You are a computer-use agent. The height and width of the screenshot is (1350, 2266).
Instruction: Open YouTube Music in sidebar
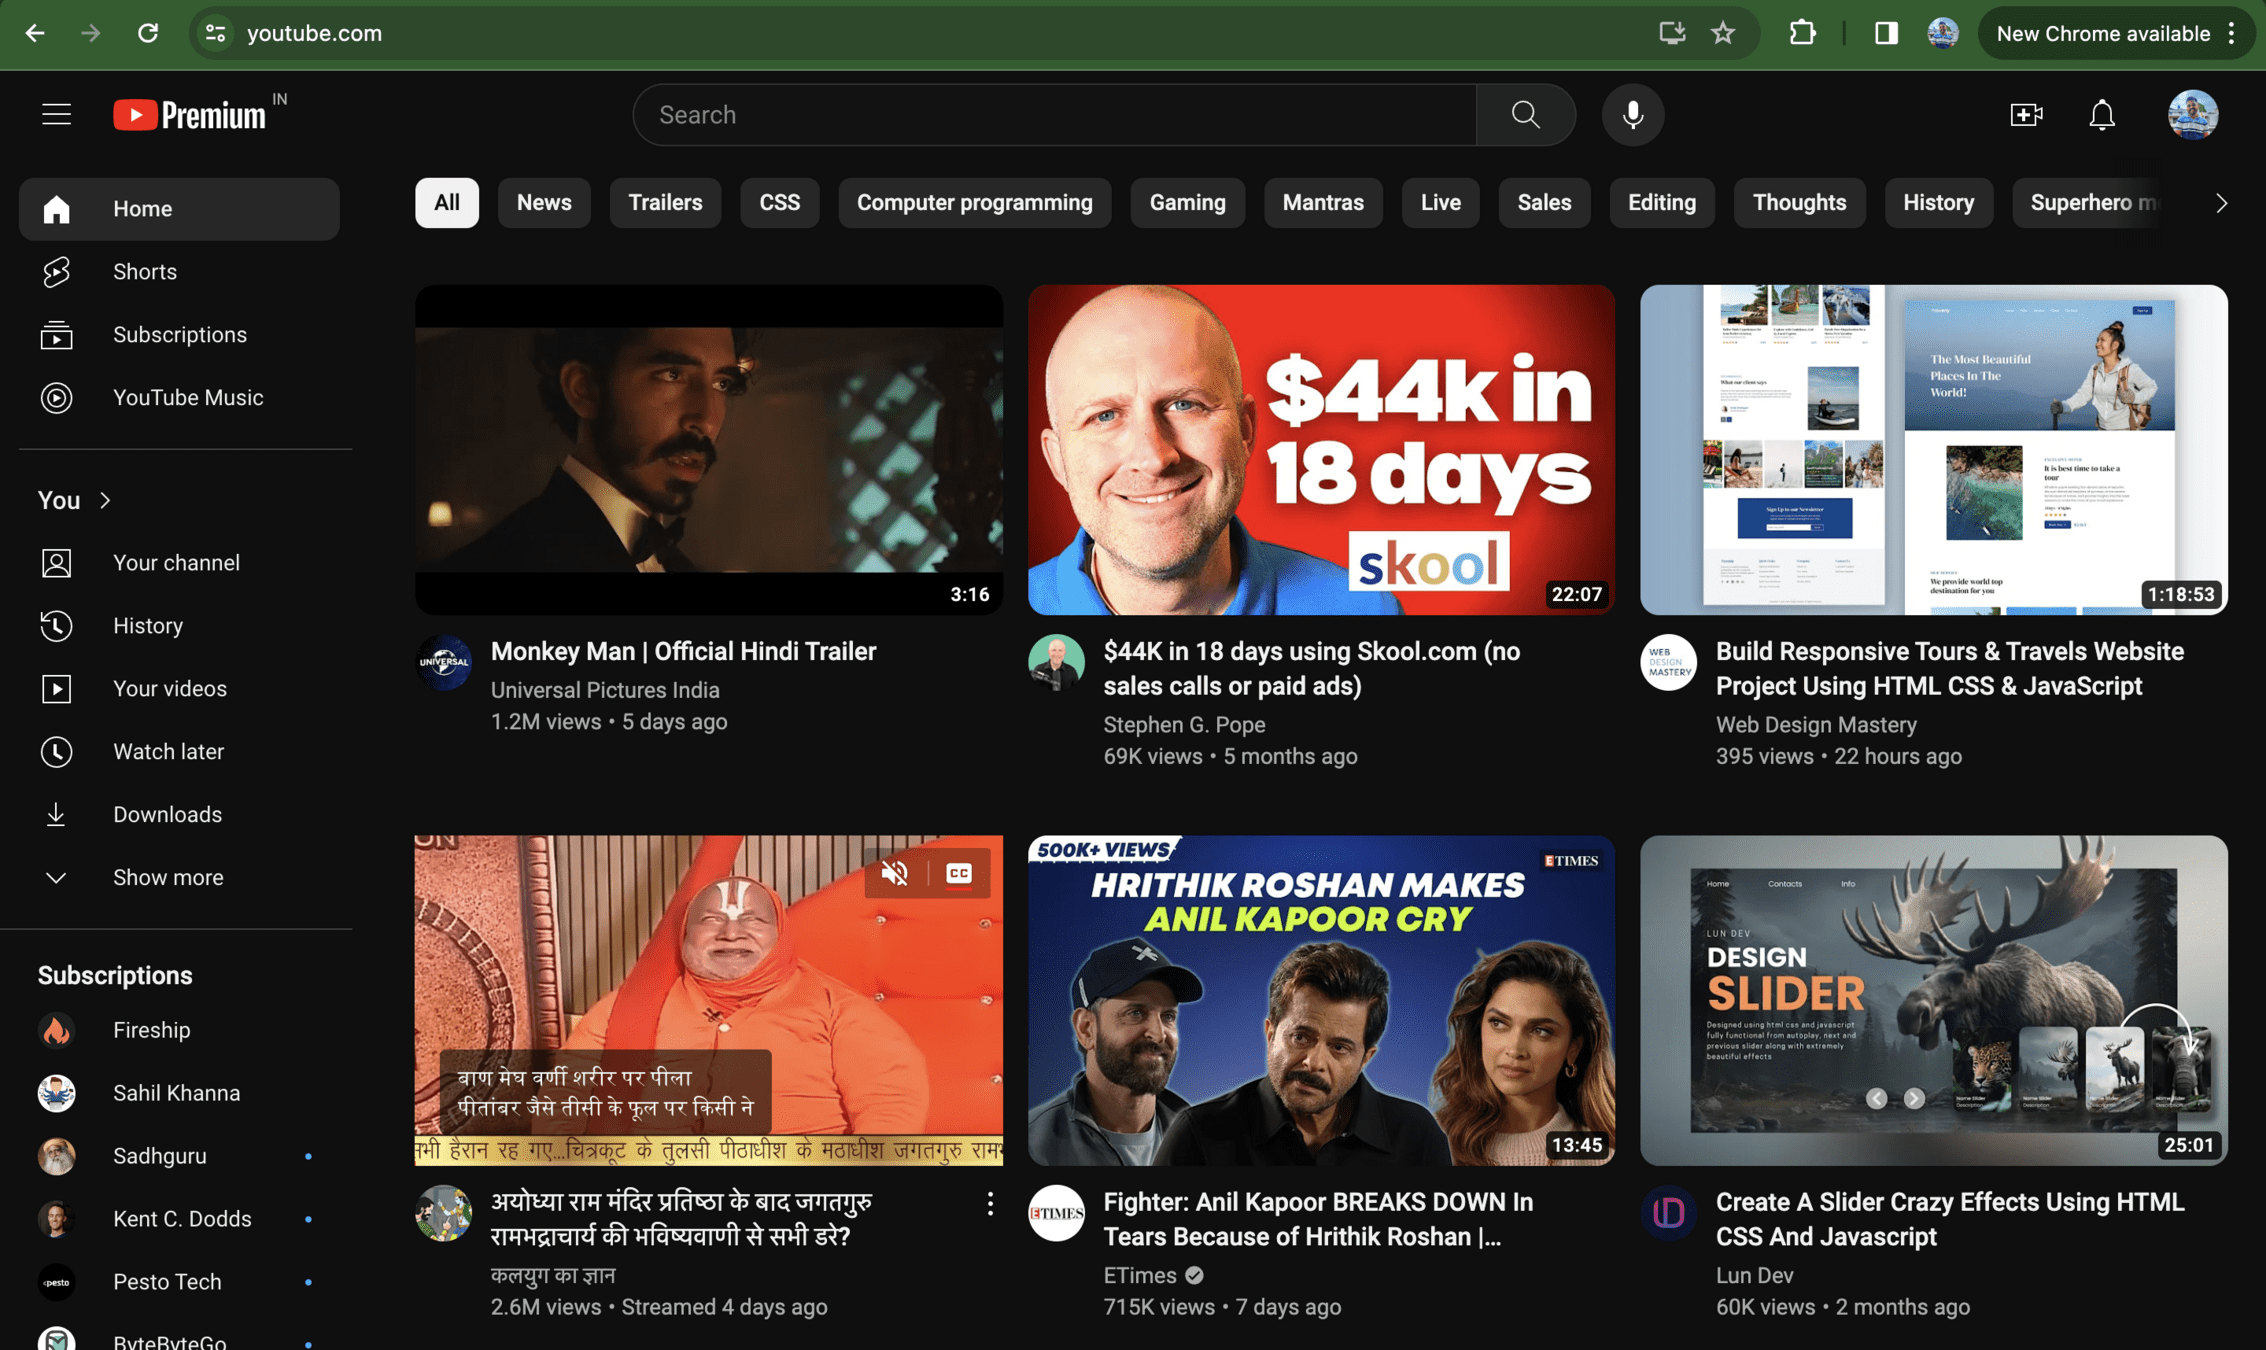point(187,398)
